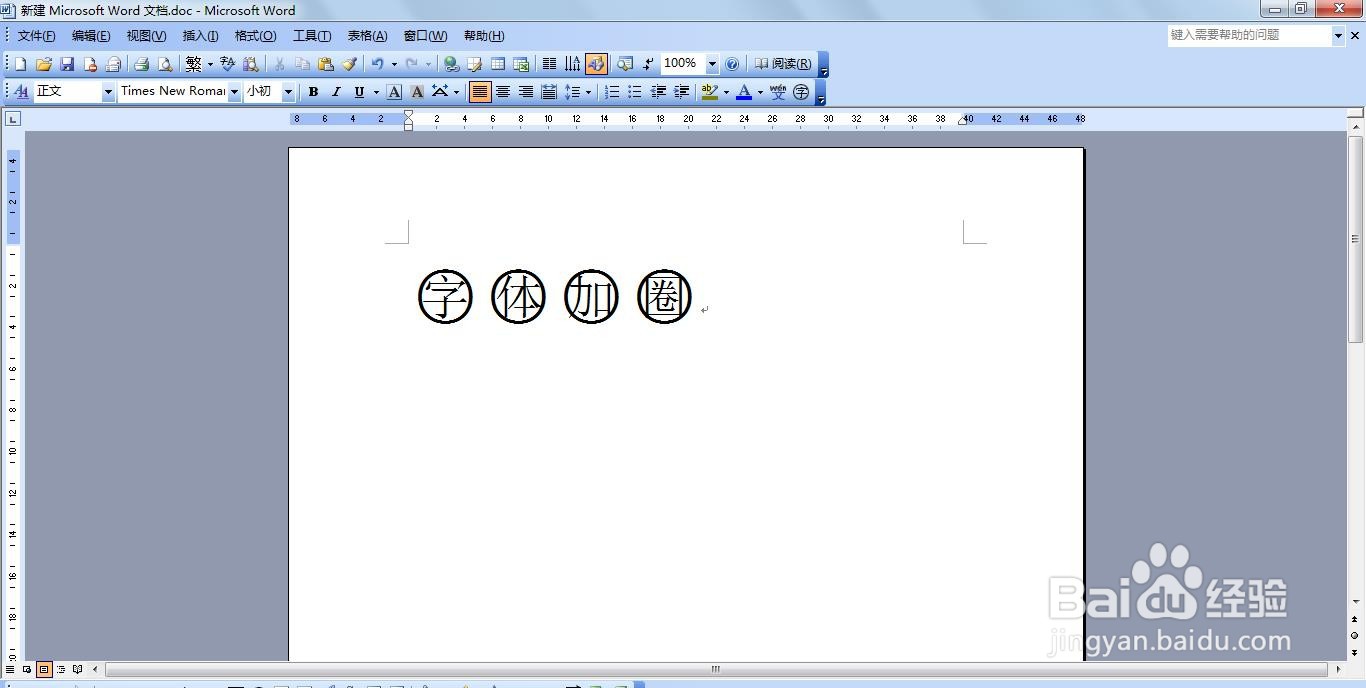Open the undo history dropdown arrow
1366x688 pixels.
394,64
